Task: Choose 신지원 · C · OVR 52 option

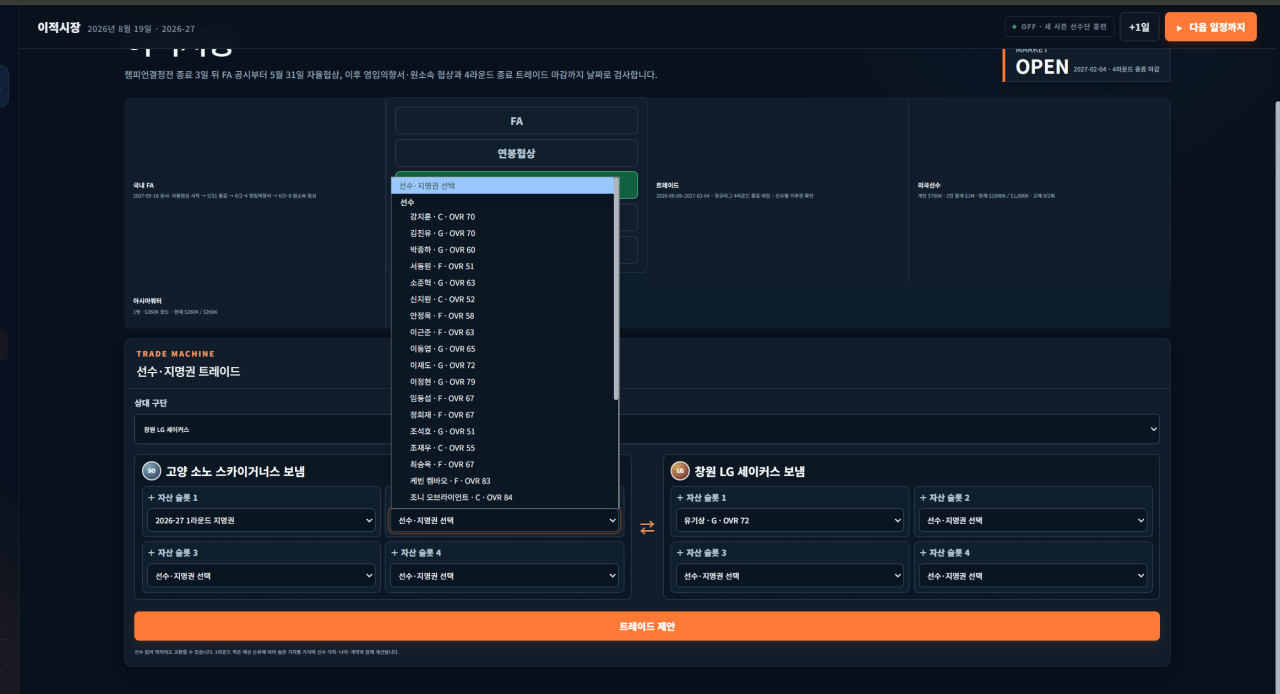Action: click(502, 299)
